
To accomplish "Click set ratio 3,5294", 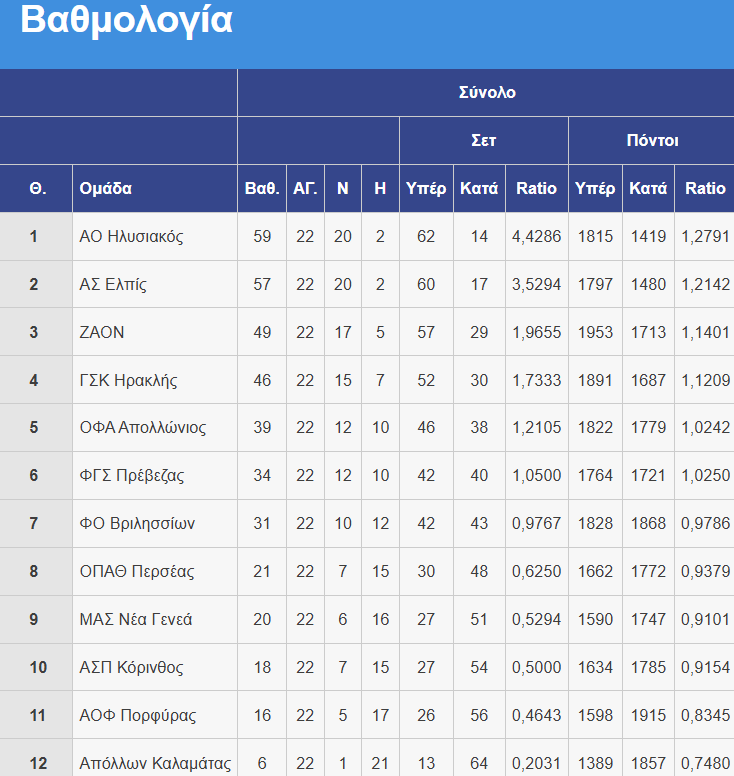I will [537, 285].
